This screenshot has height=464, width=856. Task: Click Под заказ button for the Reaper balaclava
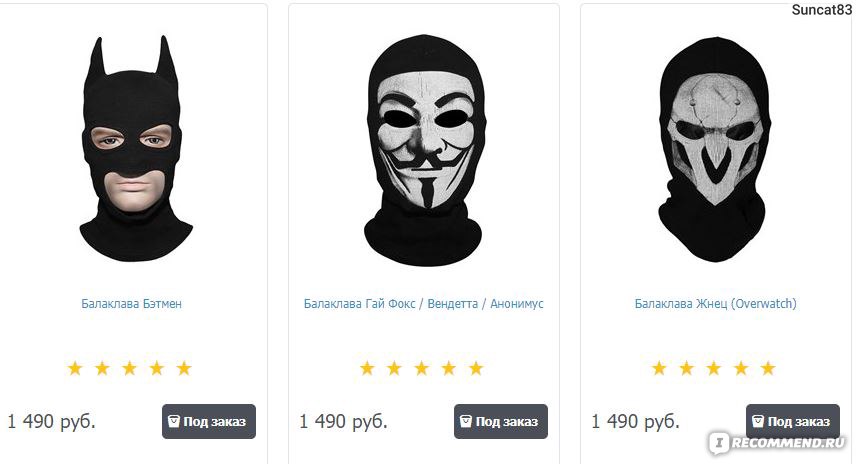pyautogui.click(x=793, y=421)
